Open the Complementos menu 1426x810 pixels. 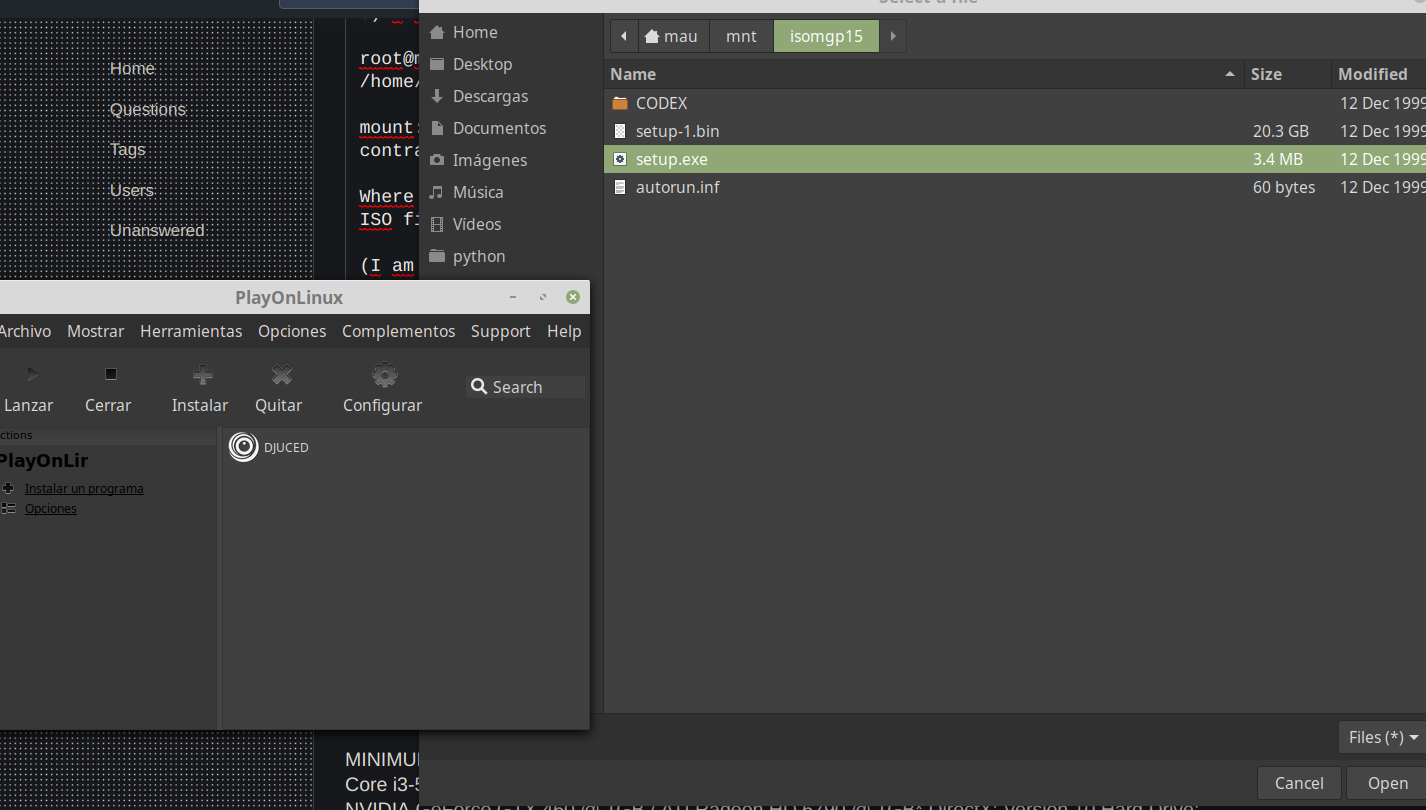pos(399,331)
